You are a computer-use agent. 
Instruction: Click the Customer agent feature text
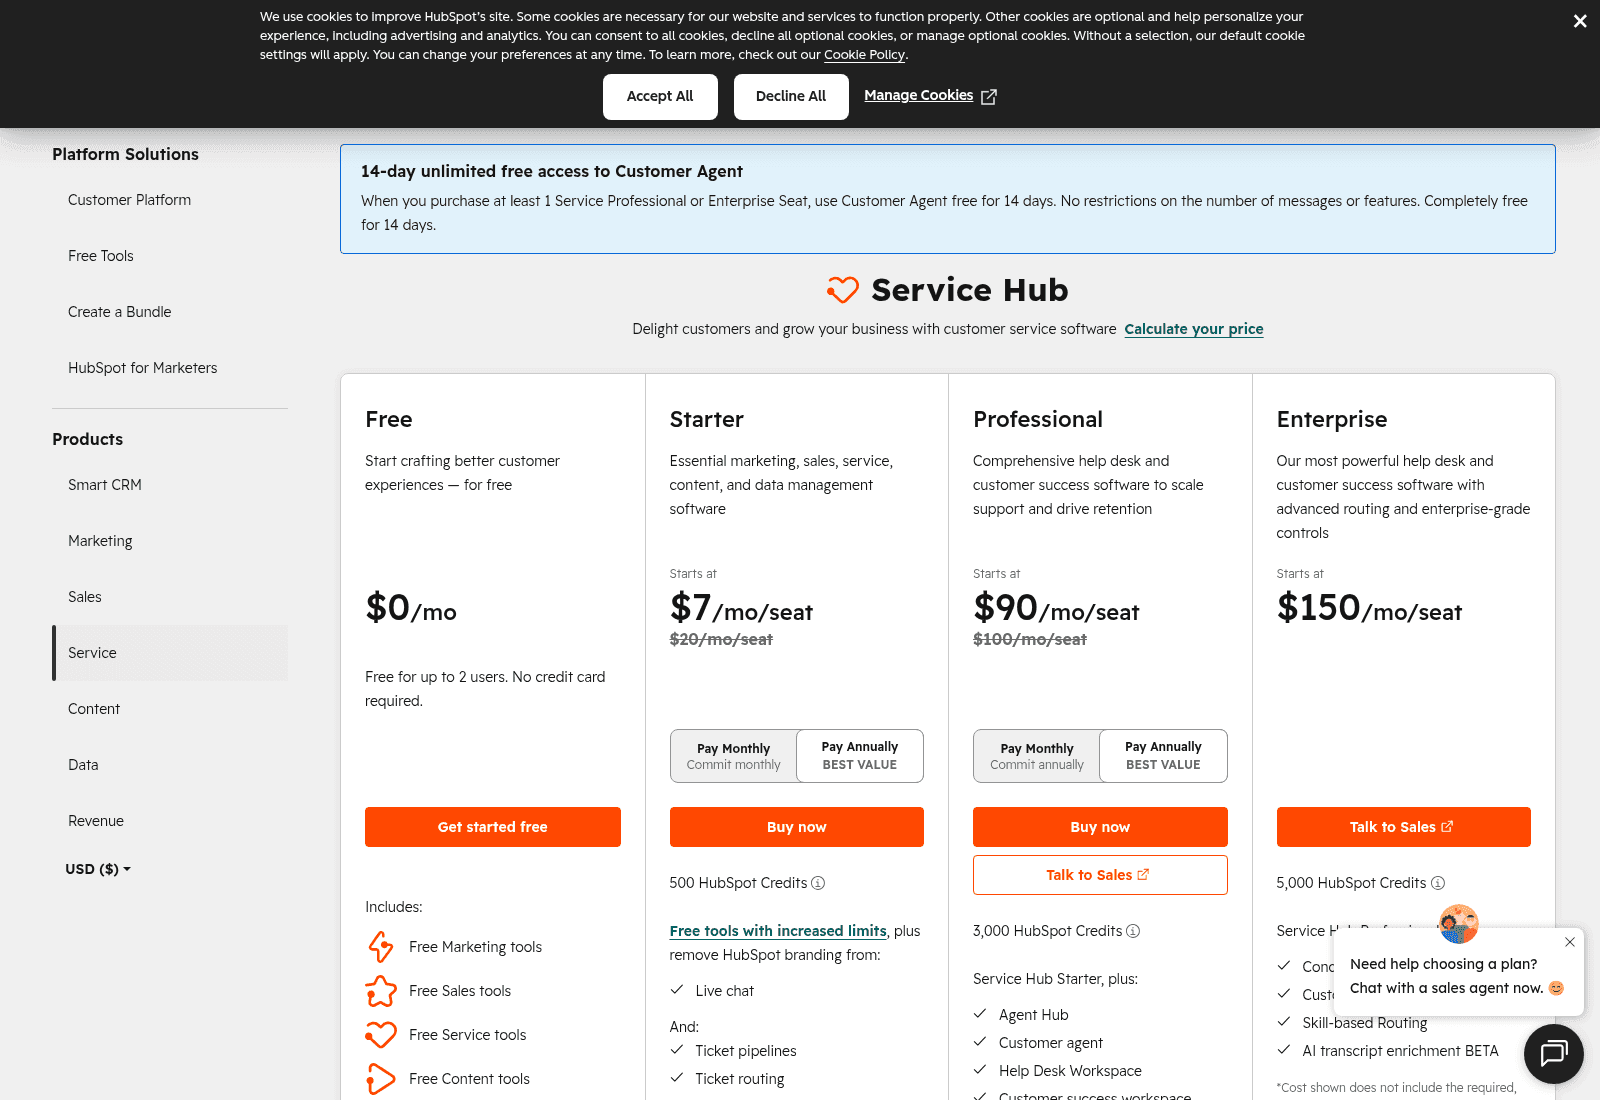click(x=1051, y=1043)
